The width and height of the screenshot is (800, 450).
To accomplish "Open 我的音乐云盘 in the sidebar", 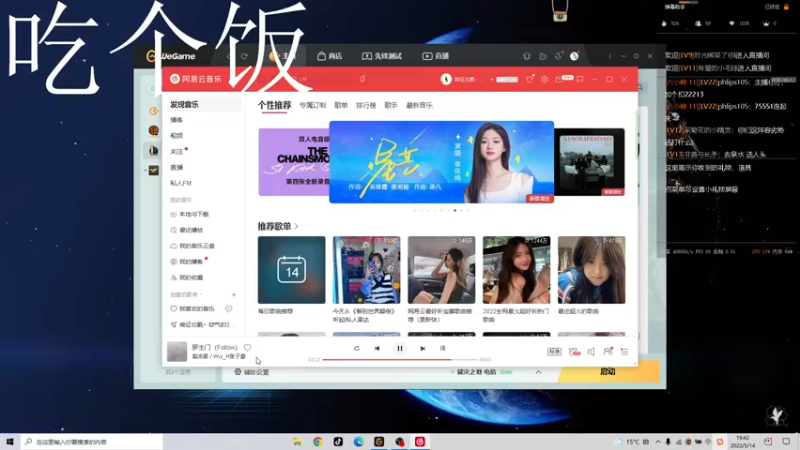I will (x=192, y=246).
